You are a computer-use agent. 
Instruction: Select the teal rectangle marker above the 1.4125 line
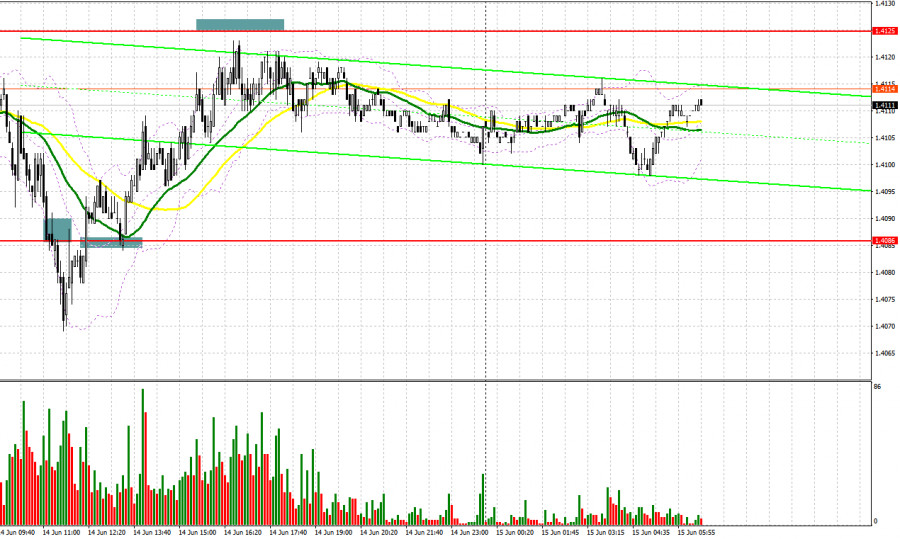(x=240, y=25)
